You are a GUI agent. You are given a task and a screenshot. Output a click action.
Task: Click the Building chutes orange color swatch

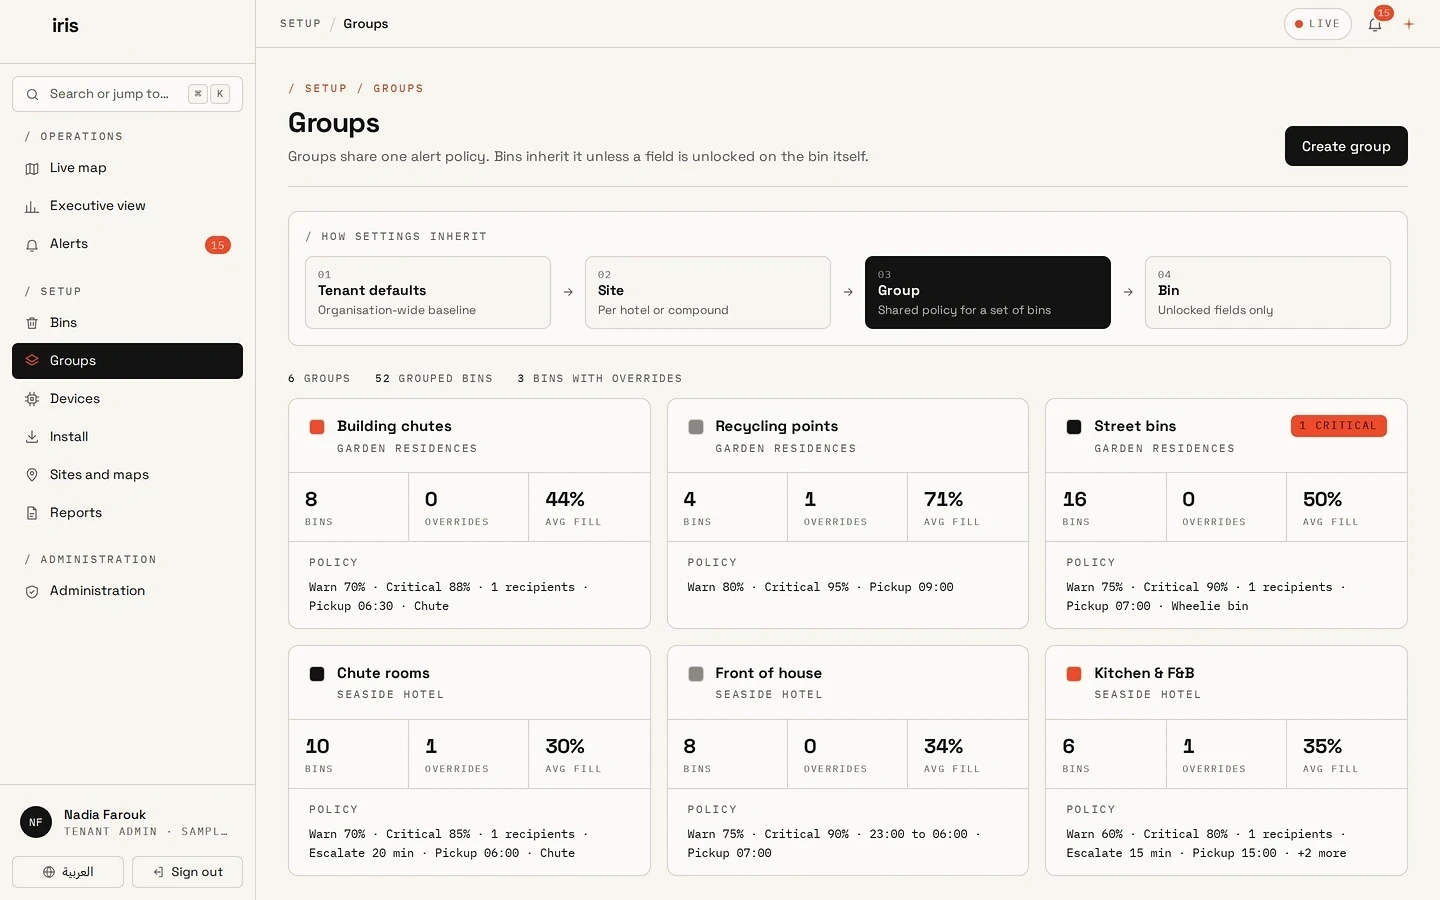click(317, 427)
